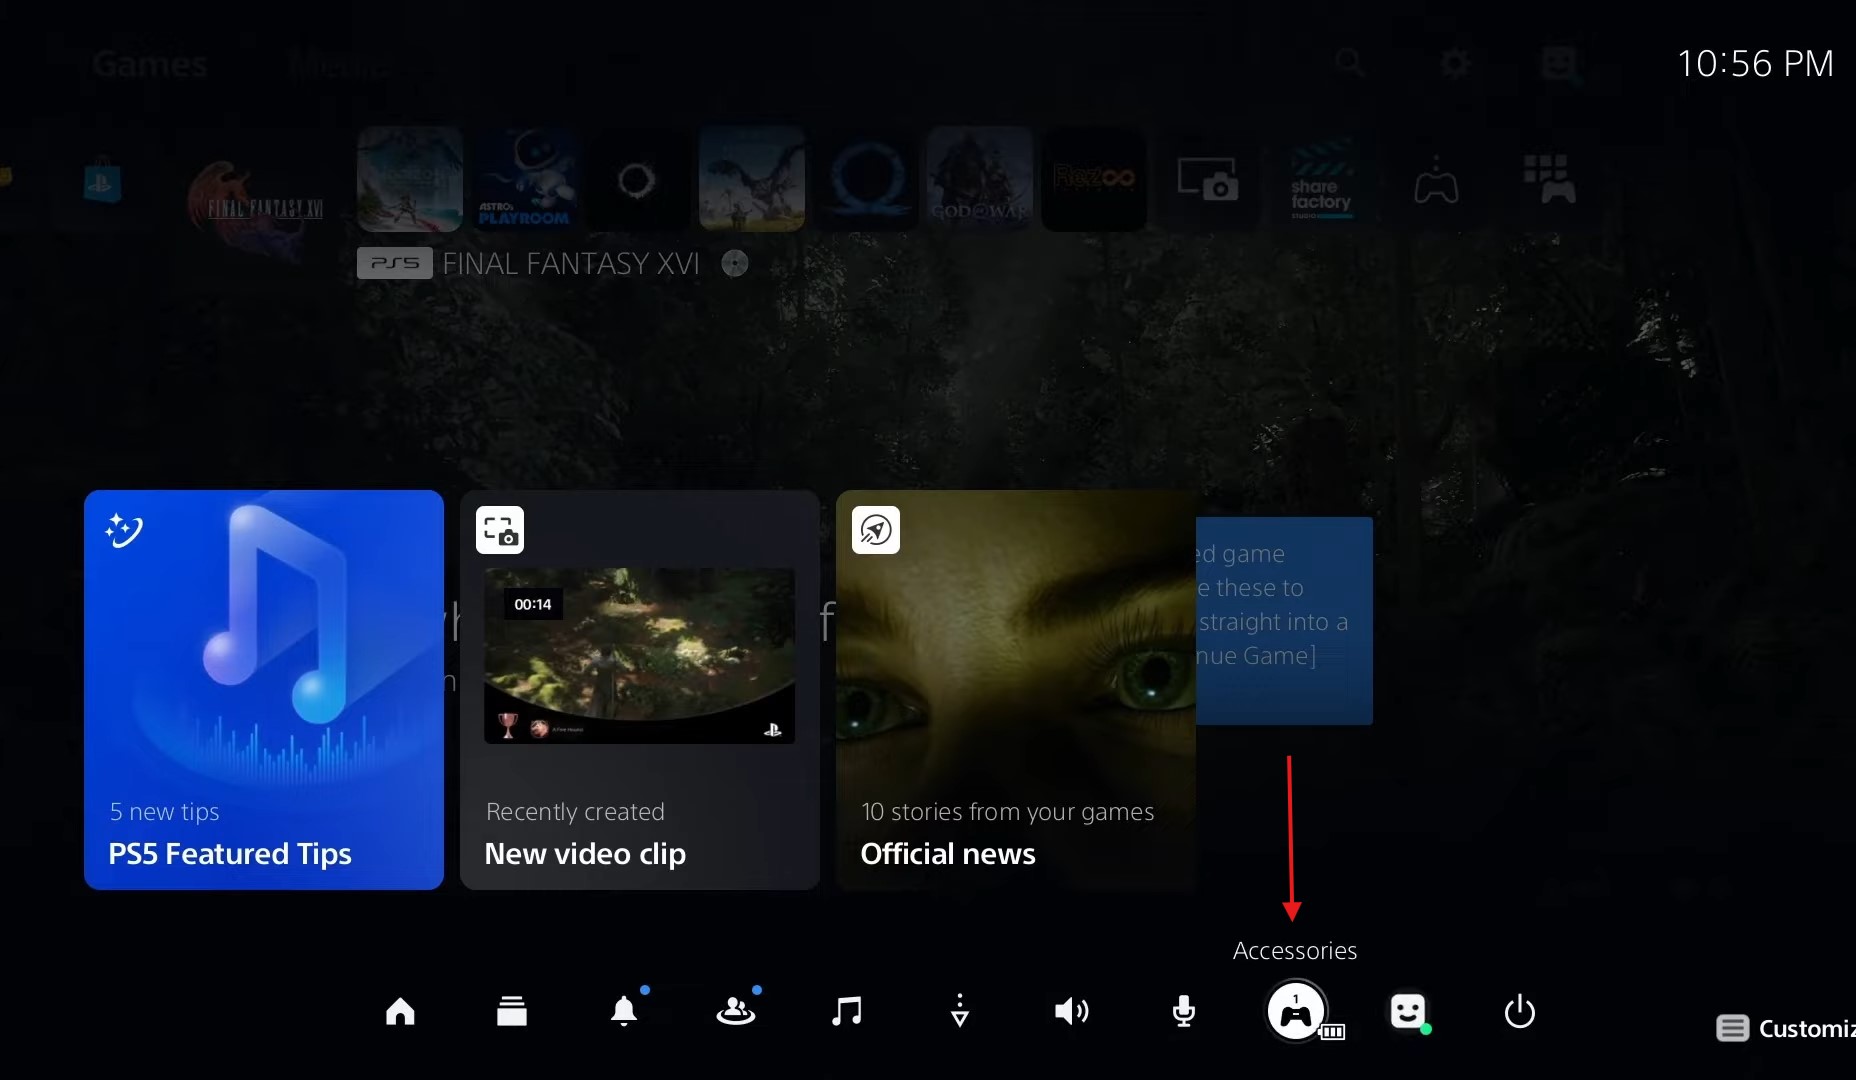Open the PS5 Featured Tips card

click(264, 690)
